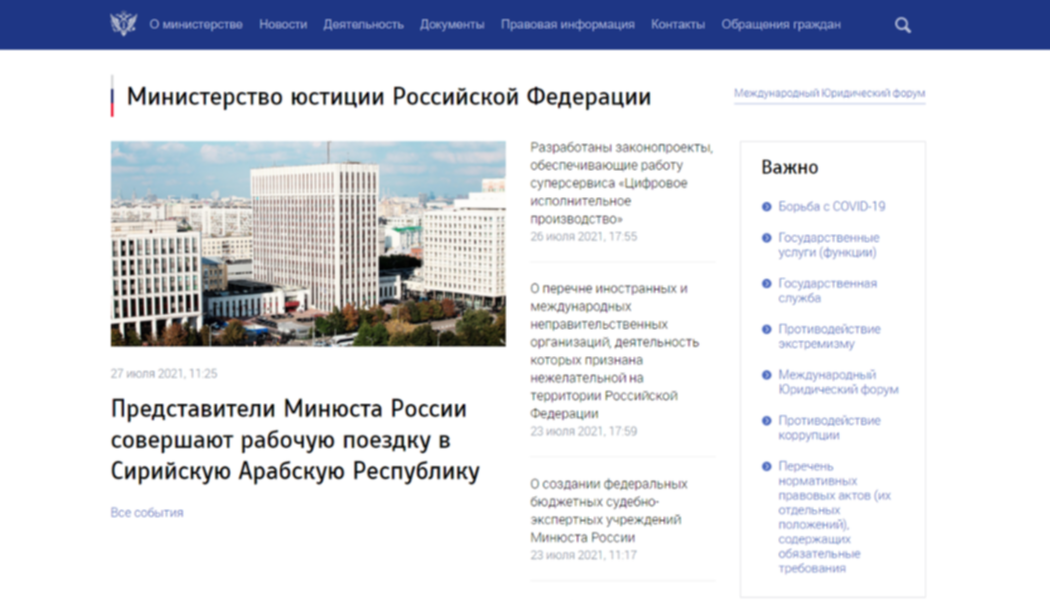Click bullet icon beside 'Государственные услуги'
This screenshot has width=1050, height=600.
coord(767,238)
